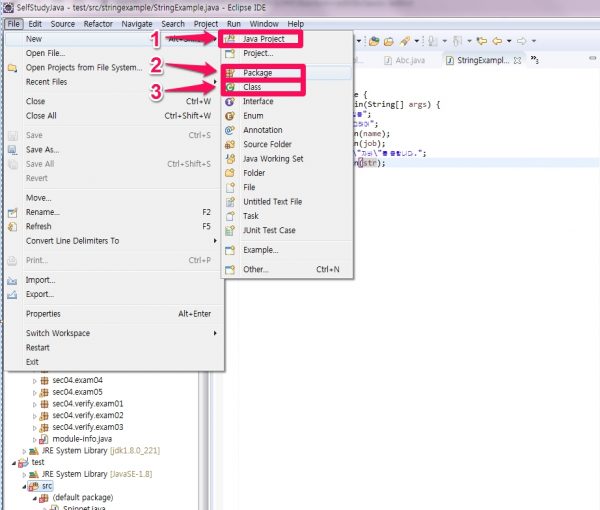Click the Java Project icon in New submenu

[x=231, y=38]
